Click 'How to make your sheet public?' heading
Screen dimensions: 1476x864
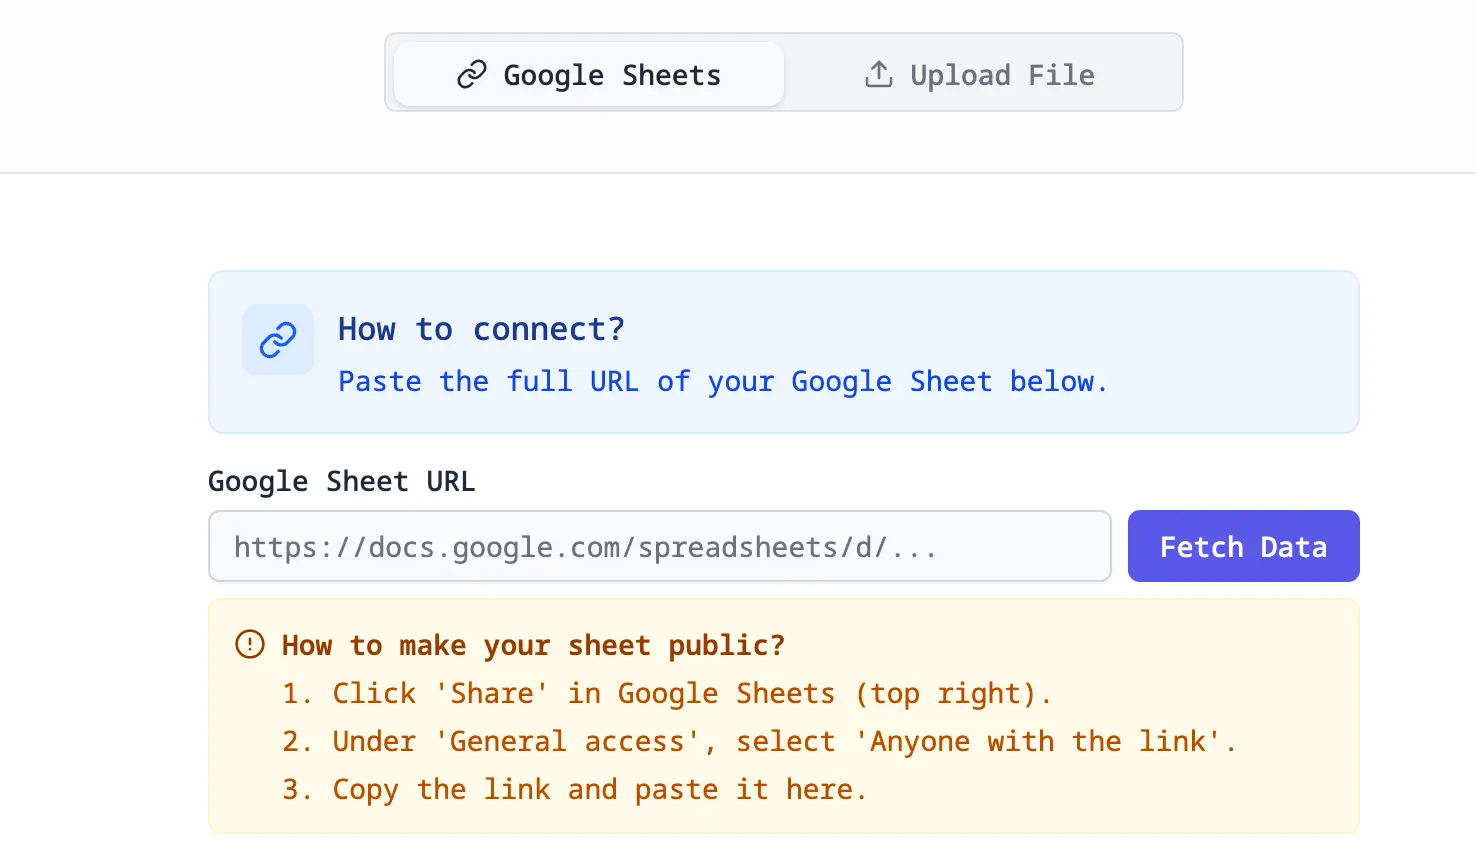533,646
